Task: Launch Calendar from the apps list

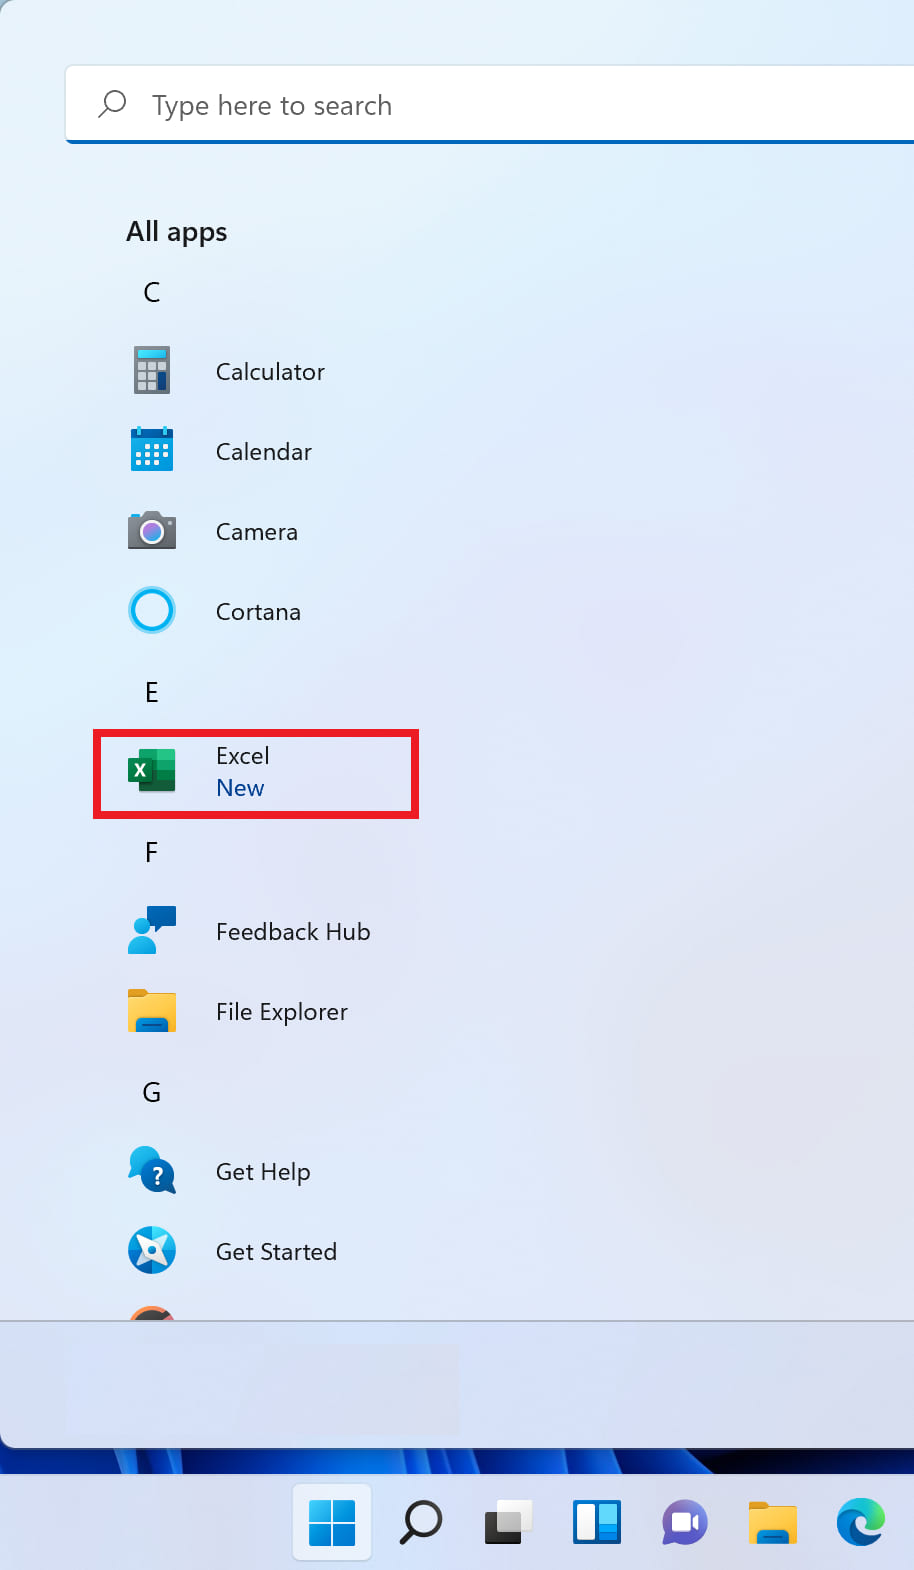Action: (152, 451)
